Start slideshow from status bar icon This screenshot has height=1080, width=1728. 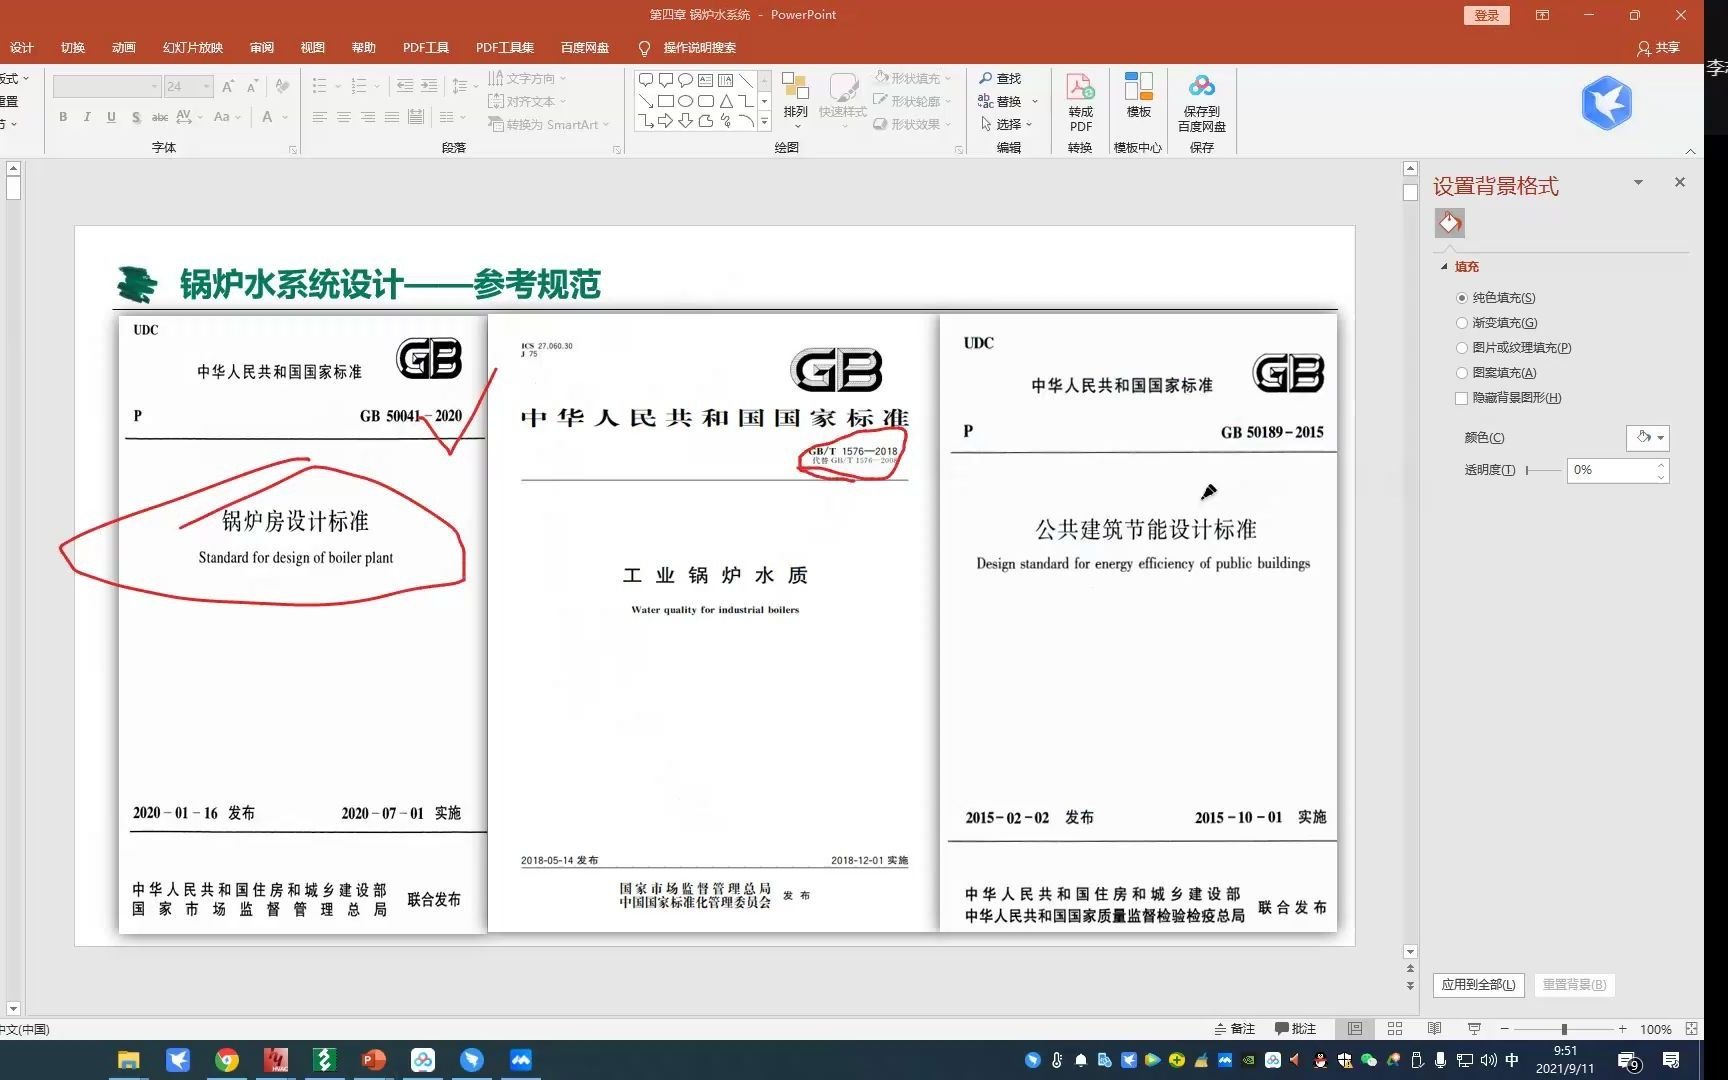click(x=1474, y=1028)
